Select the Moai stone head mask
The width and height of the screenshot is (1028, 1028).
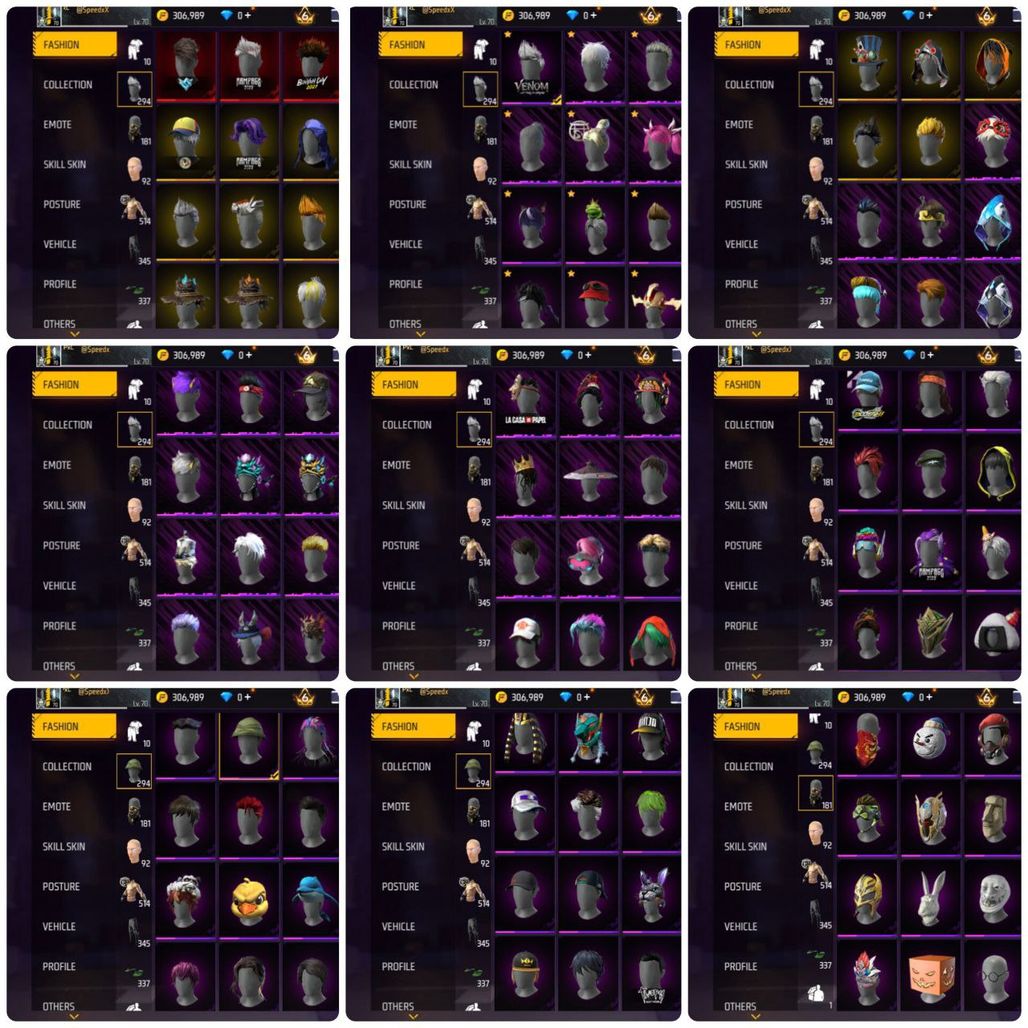pyautogui.click(x=993, y=817)
